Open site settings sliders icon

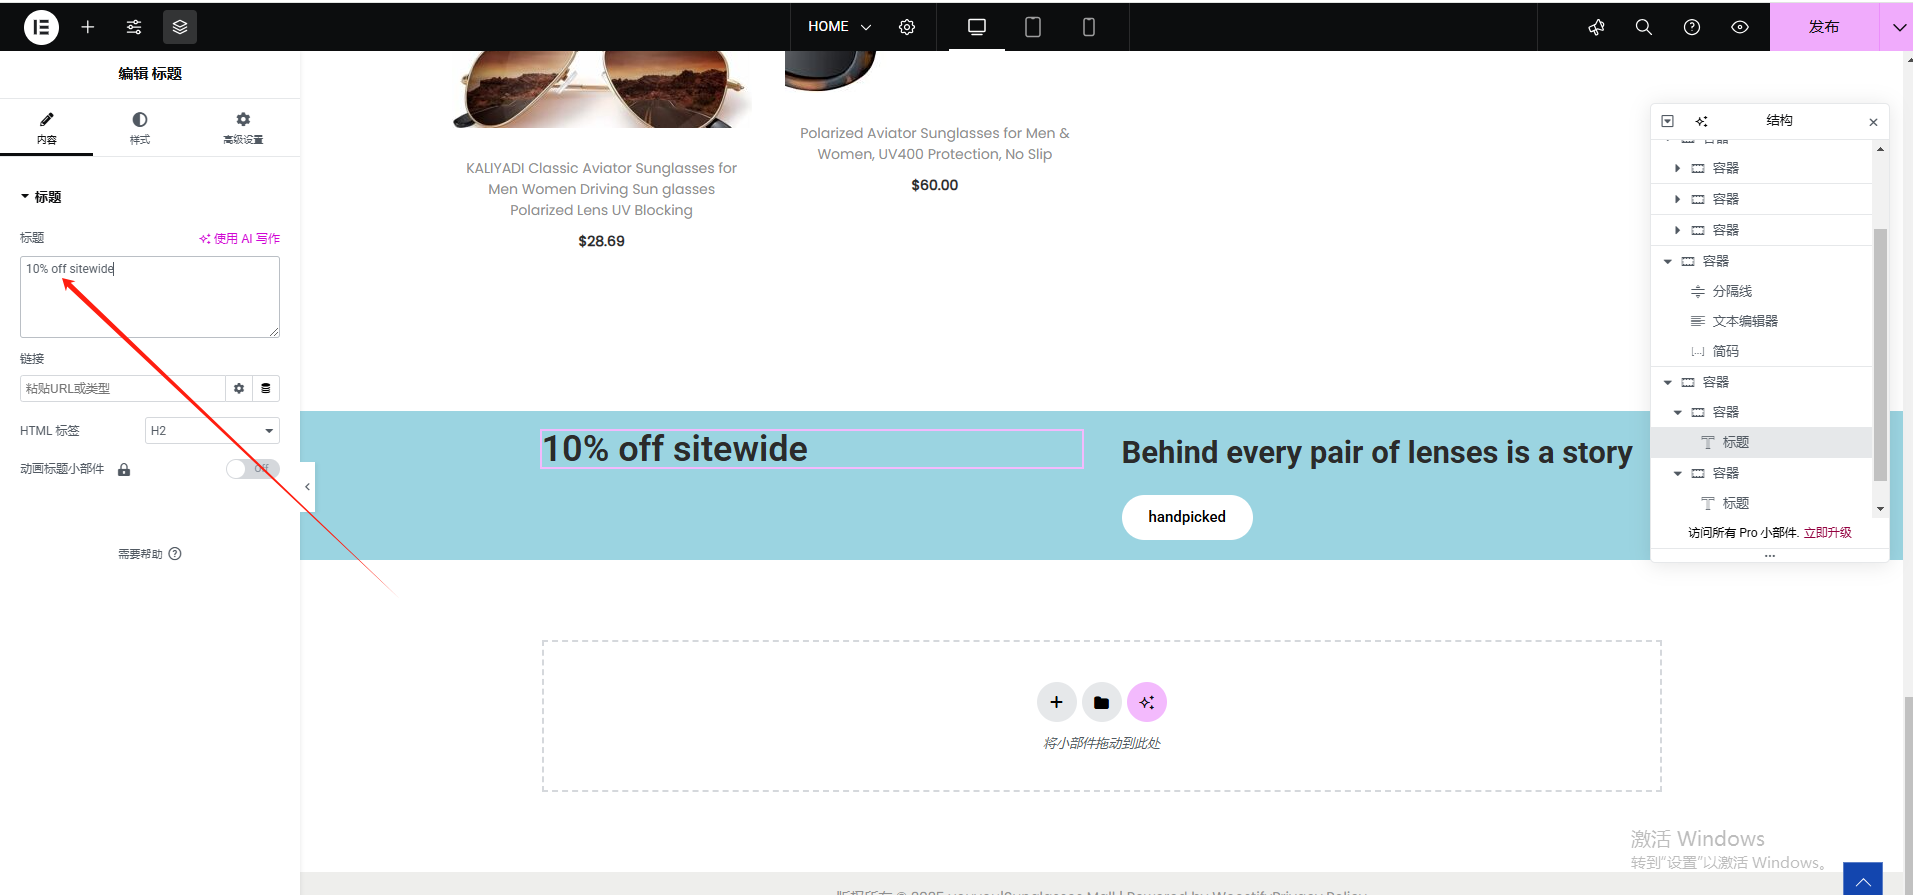tap(134, 27)
